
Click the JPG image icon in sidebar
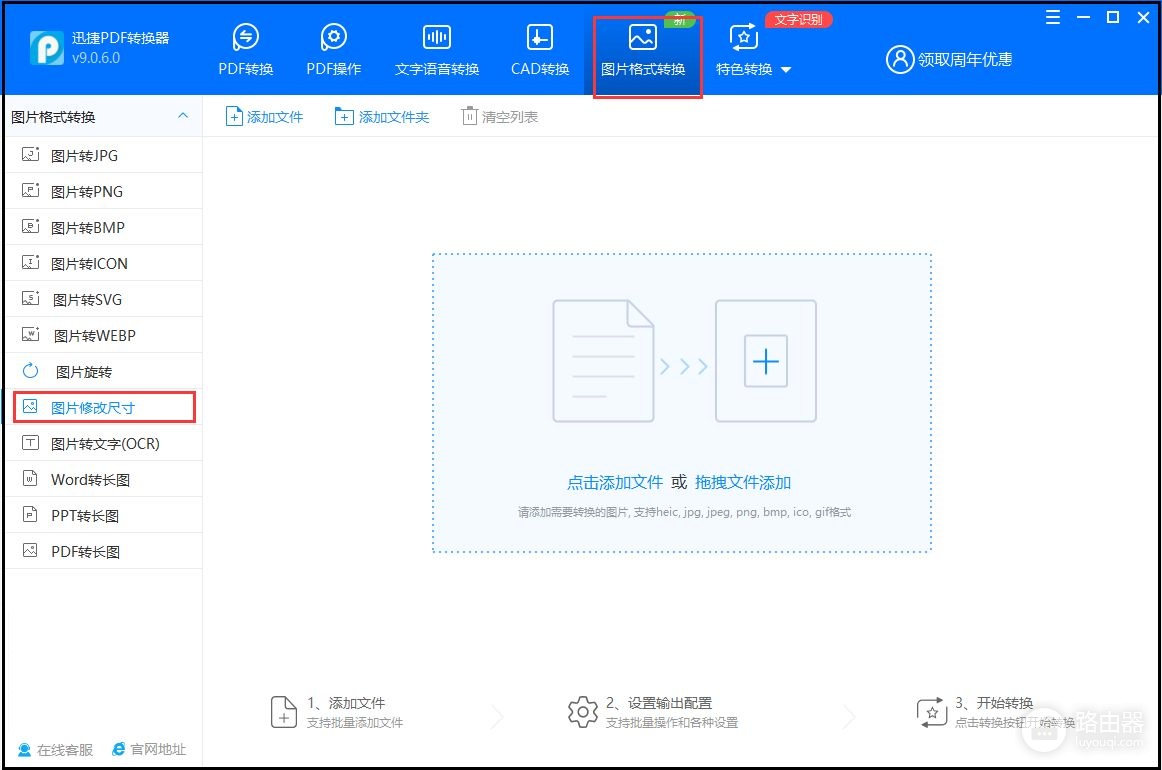click(x=30, y=154)
